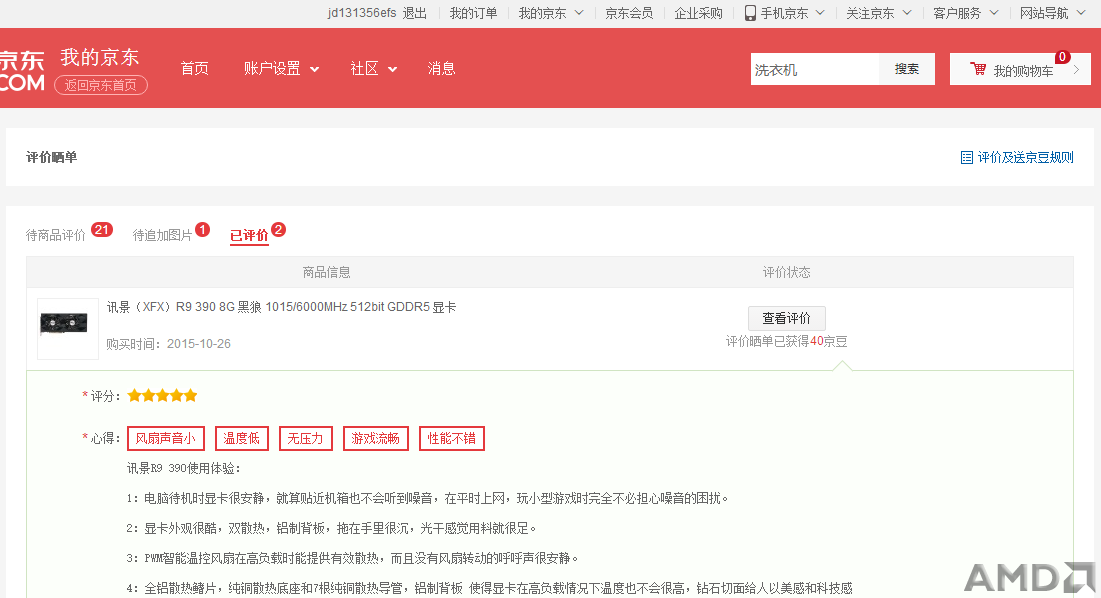Click the search input field with 洗衣机
The width and height of the screenshot is (1101, 598).
coord(815,69)
